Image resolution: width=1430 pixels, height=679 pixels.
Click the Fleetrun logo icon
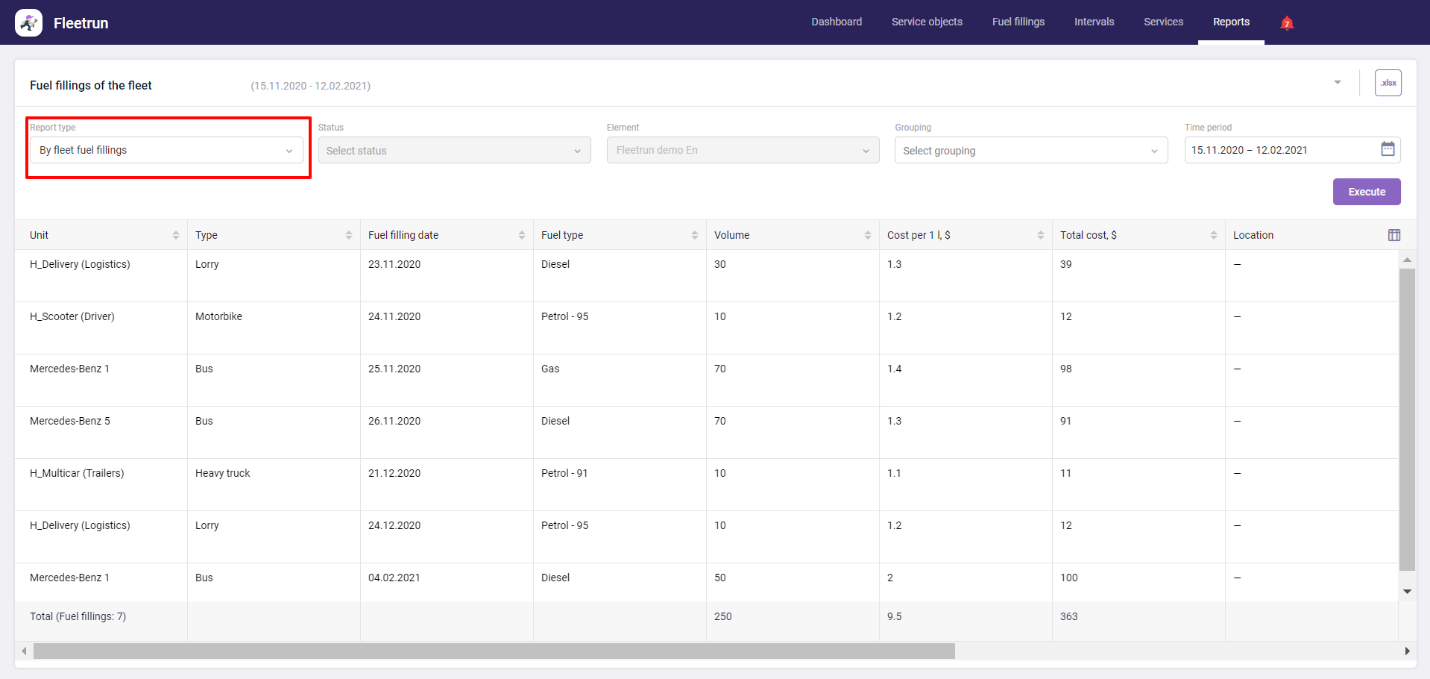tap(29, 22)
